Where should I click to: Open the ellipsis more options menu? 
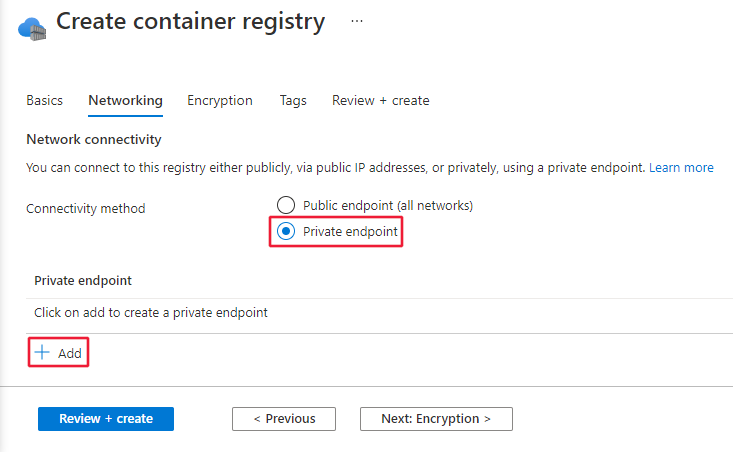pyautogui.click(x=357, y=21)
